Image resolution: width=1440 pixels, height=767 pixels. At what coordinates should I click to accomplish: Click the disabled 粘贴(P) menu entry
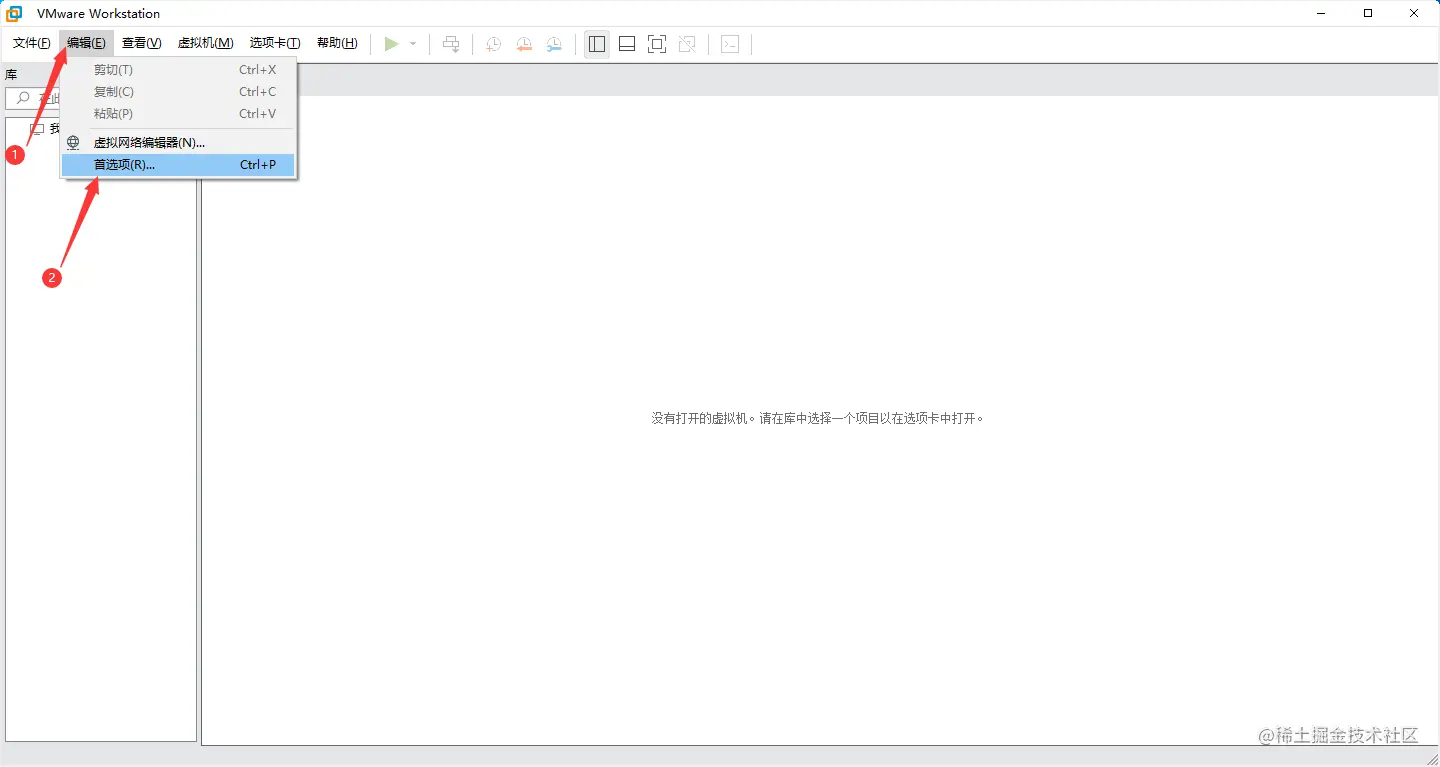click(x=178, y=114)
